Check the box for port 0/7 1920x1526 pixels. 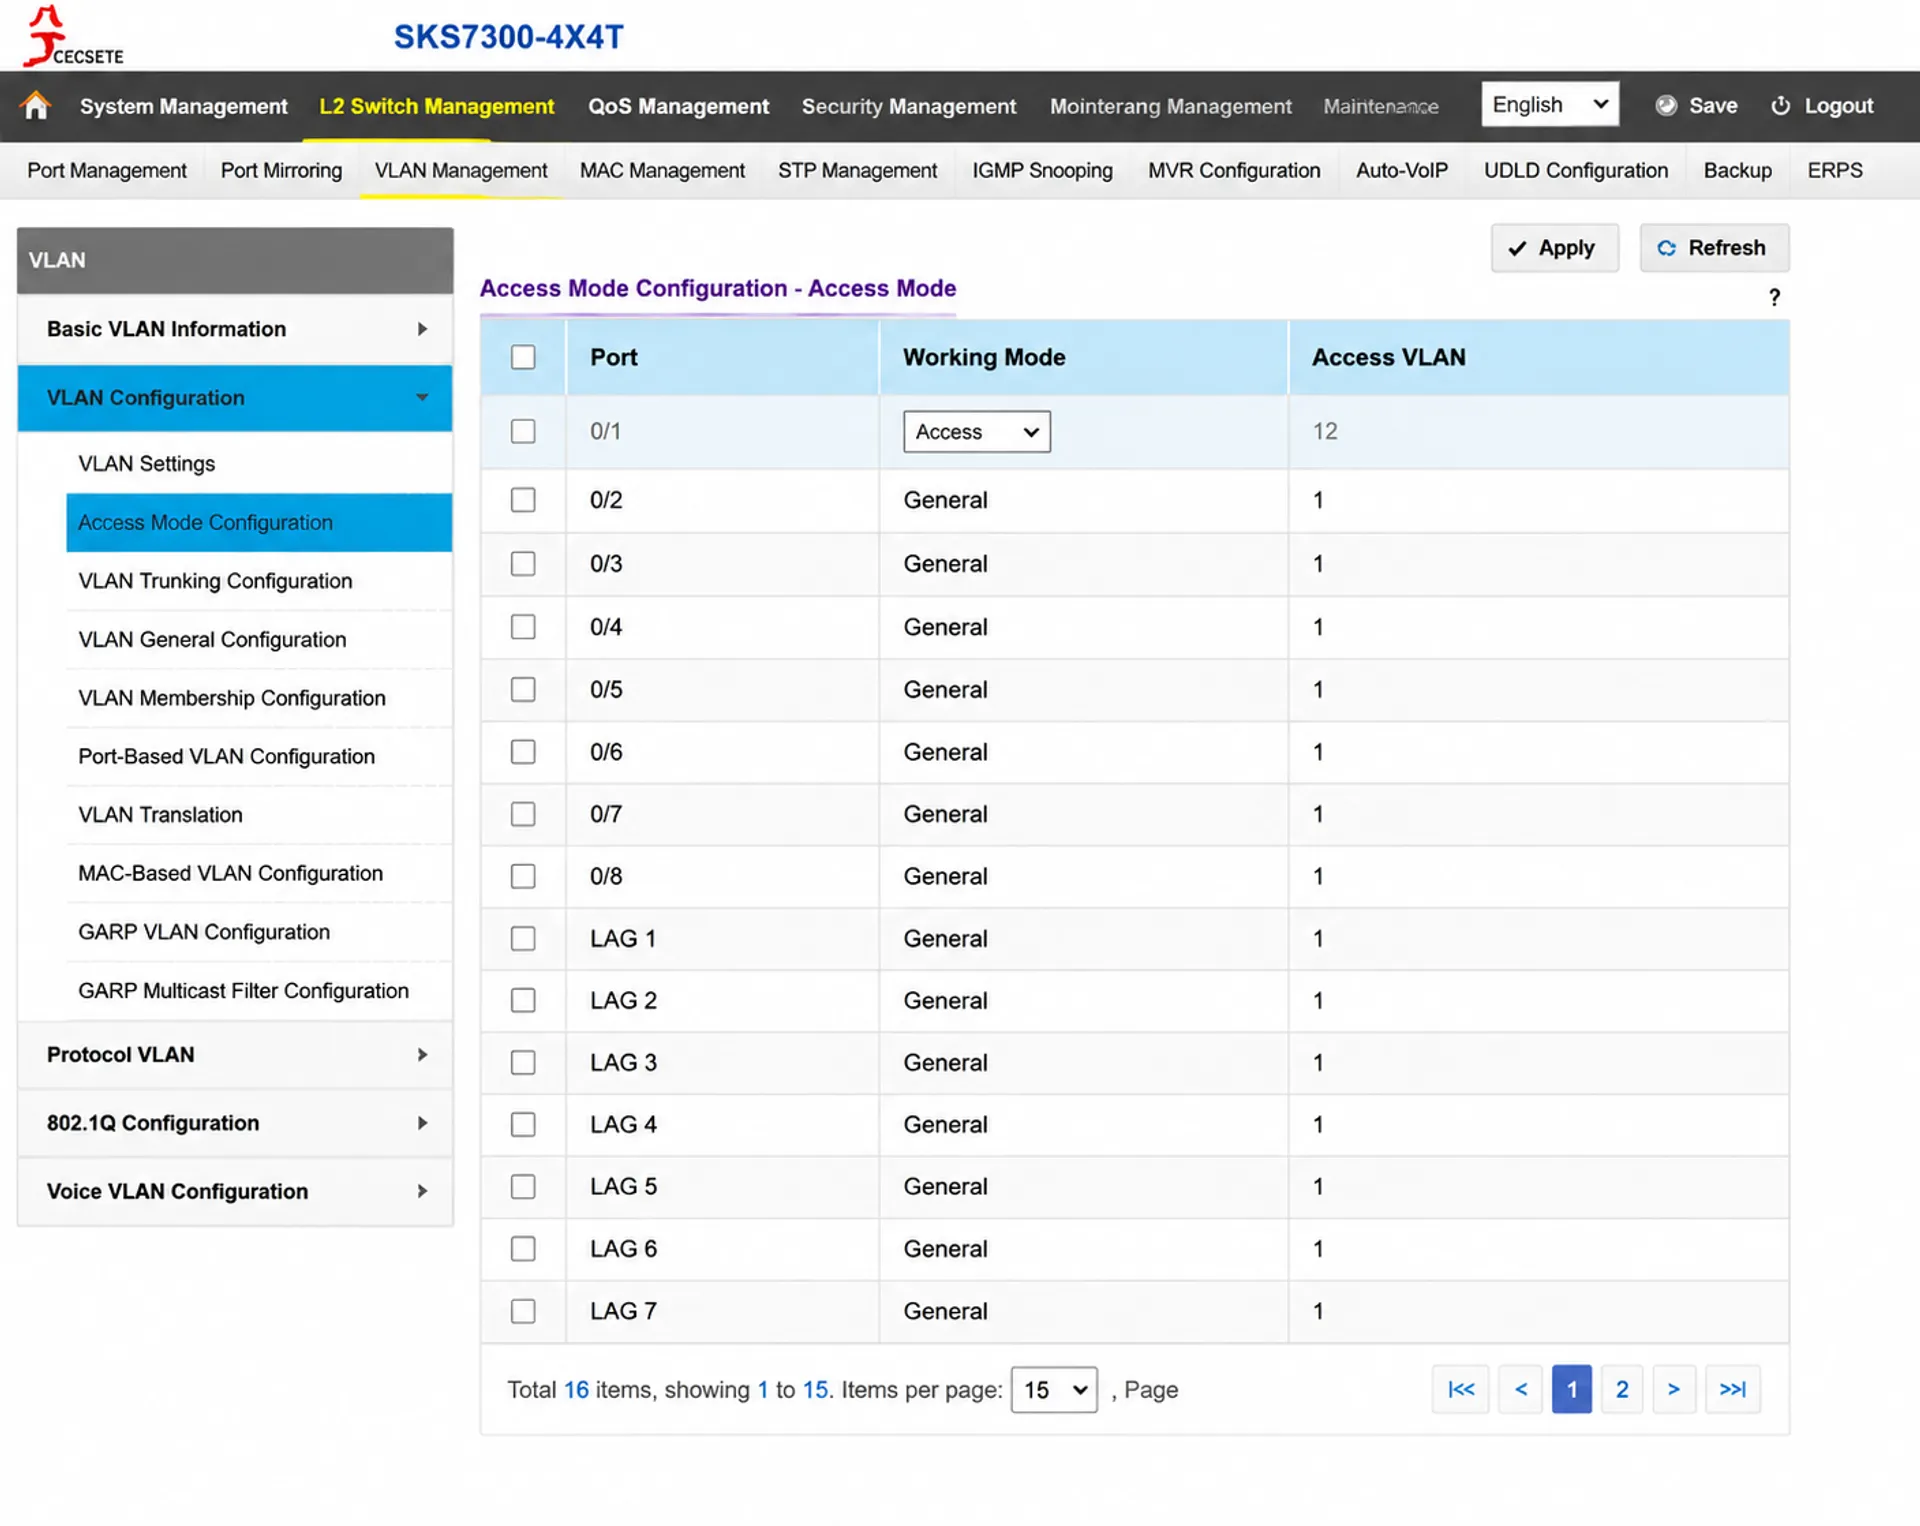tap(523, 814)
